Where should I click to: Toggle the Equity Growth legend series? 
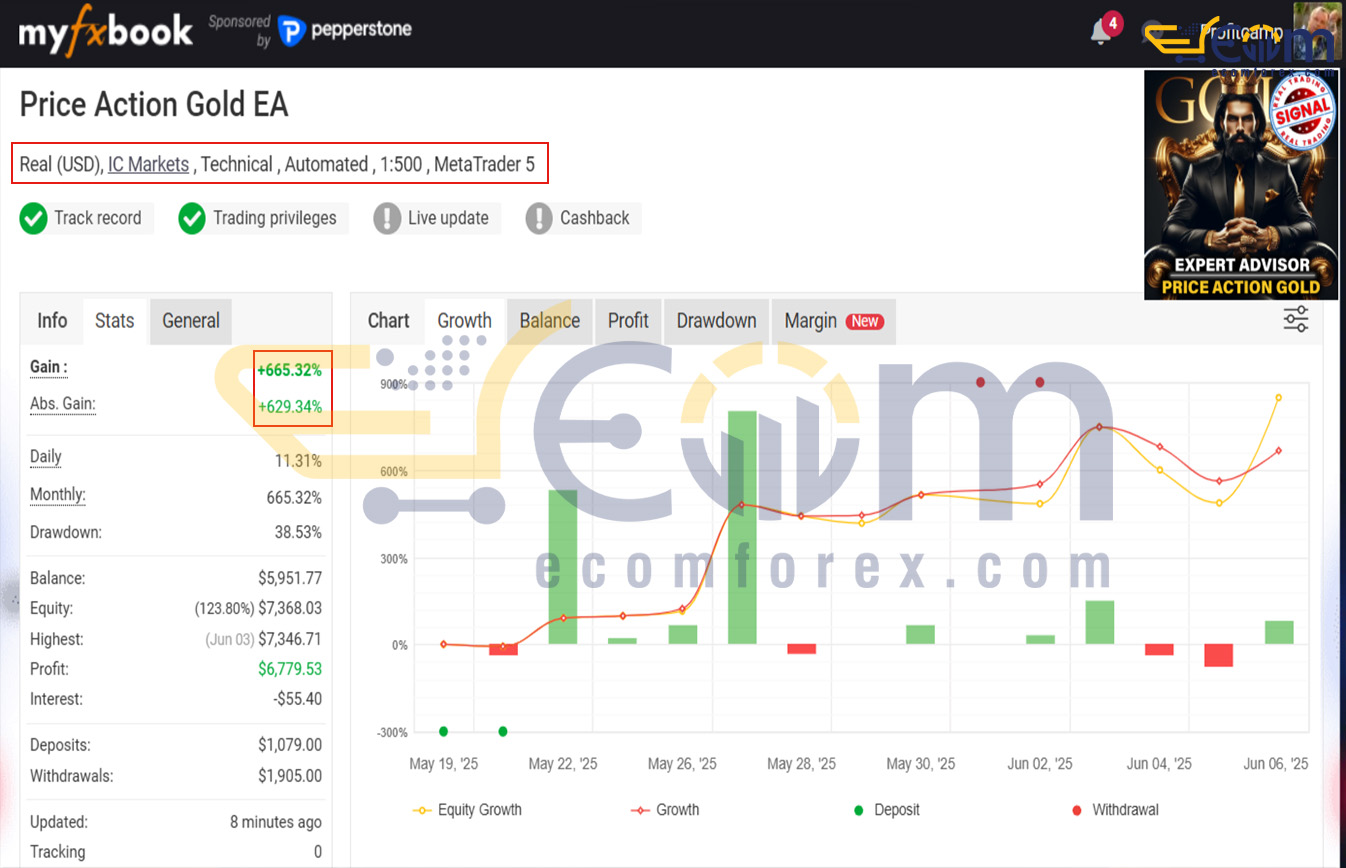(468, 810)
